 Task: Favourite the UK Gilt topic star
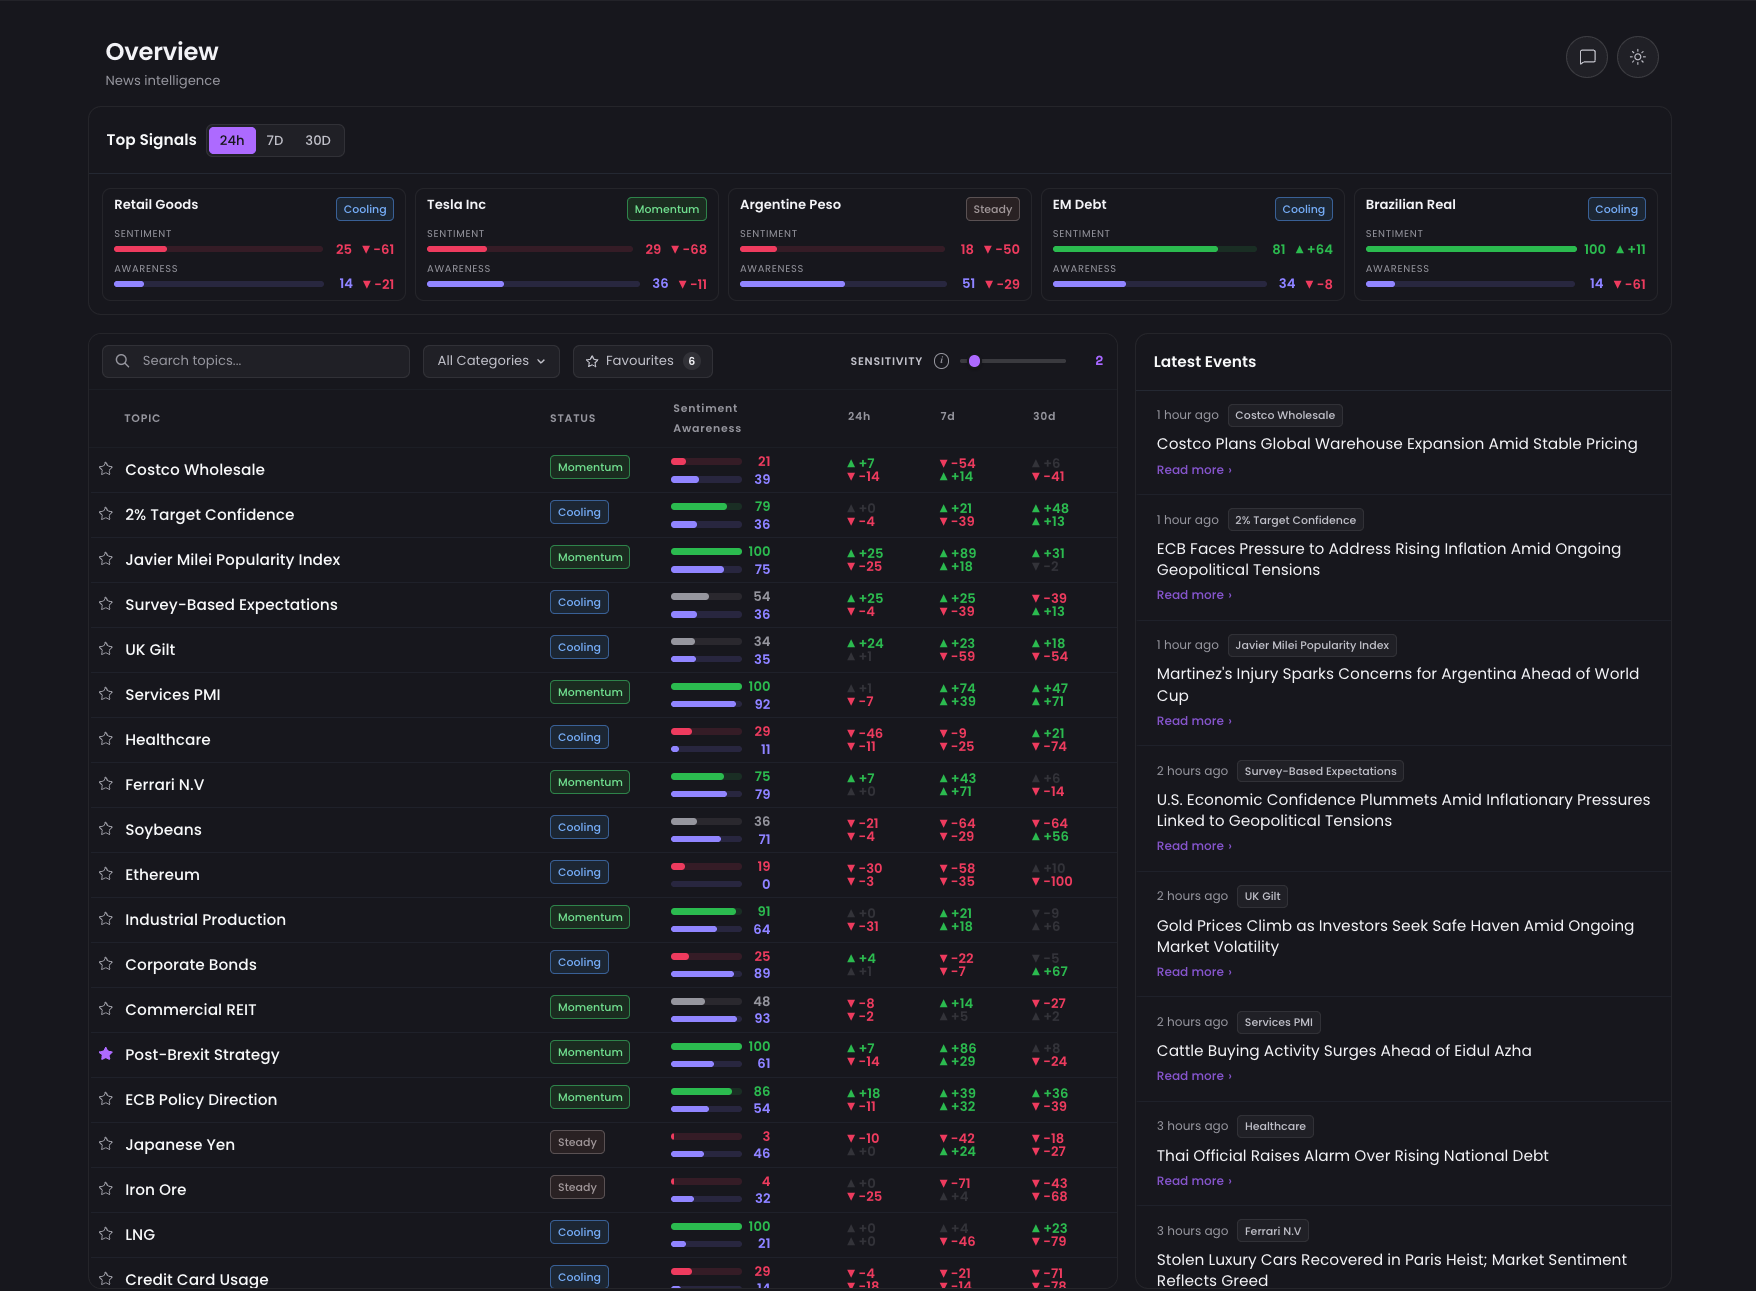pyautogui.click(x=106, y=649)
